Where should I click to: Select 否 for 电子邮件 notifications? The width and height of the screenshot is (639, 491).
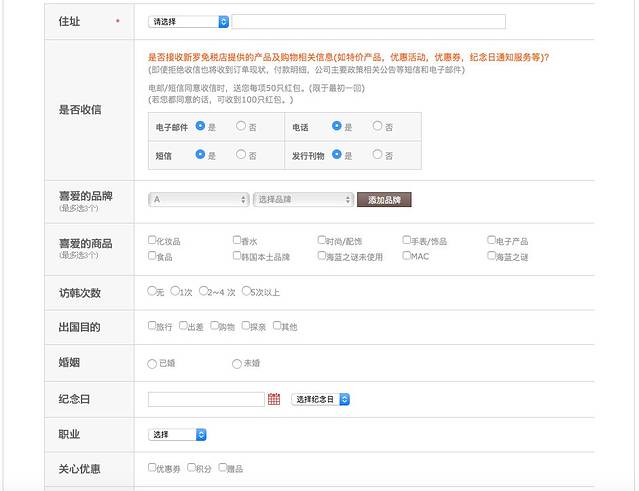[x=241, y=126]
